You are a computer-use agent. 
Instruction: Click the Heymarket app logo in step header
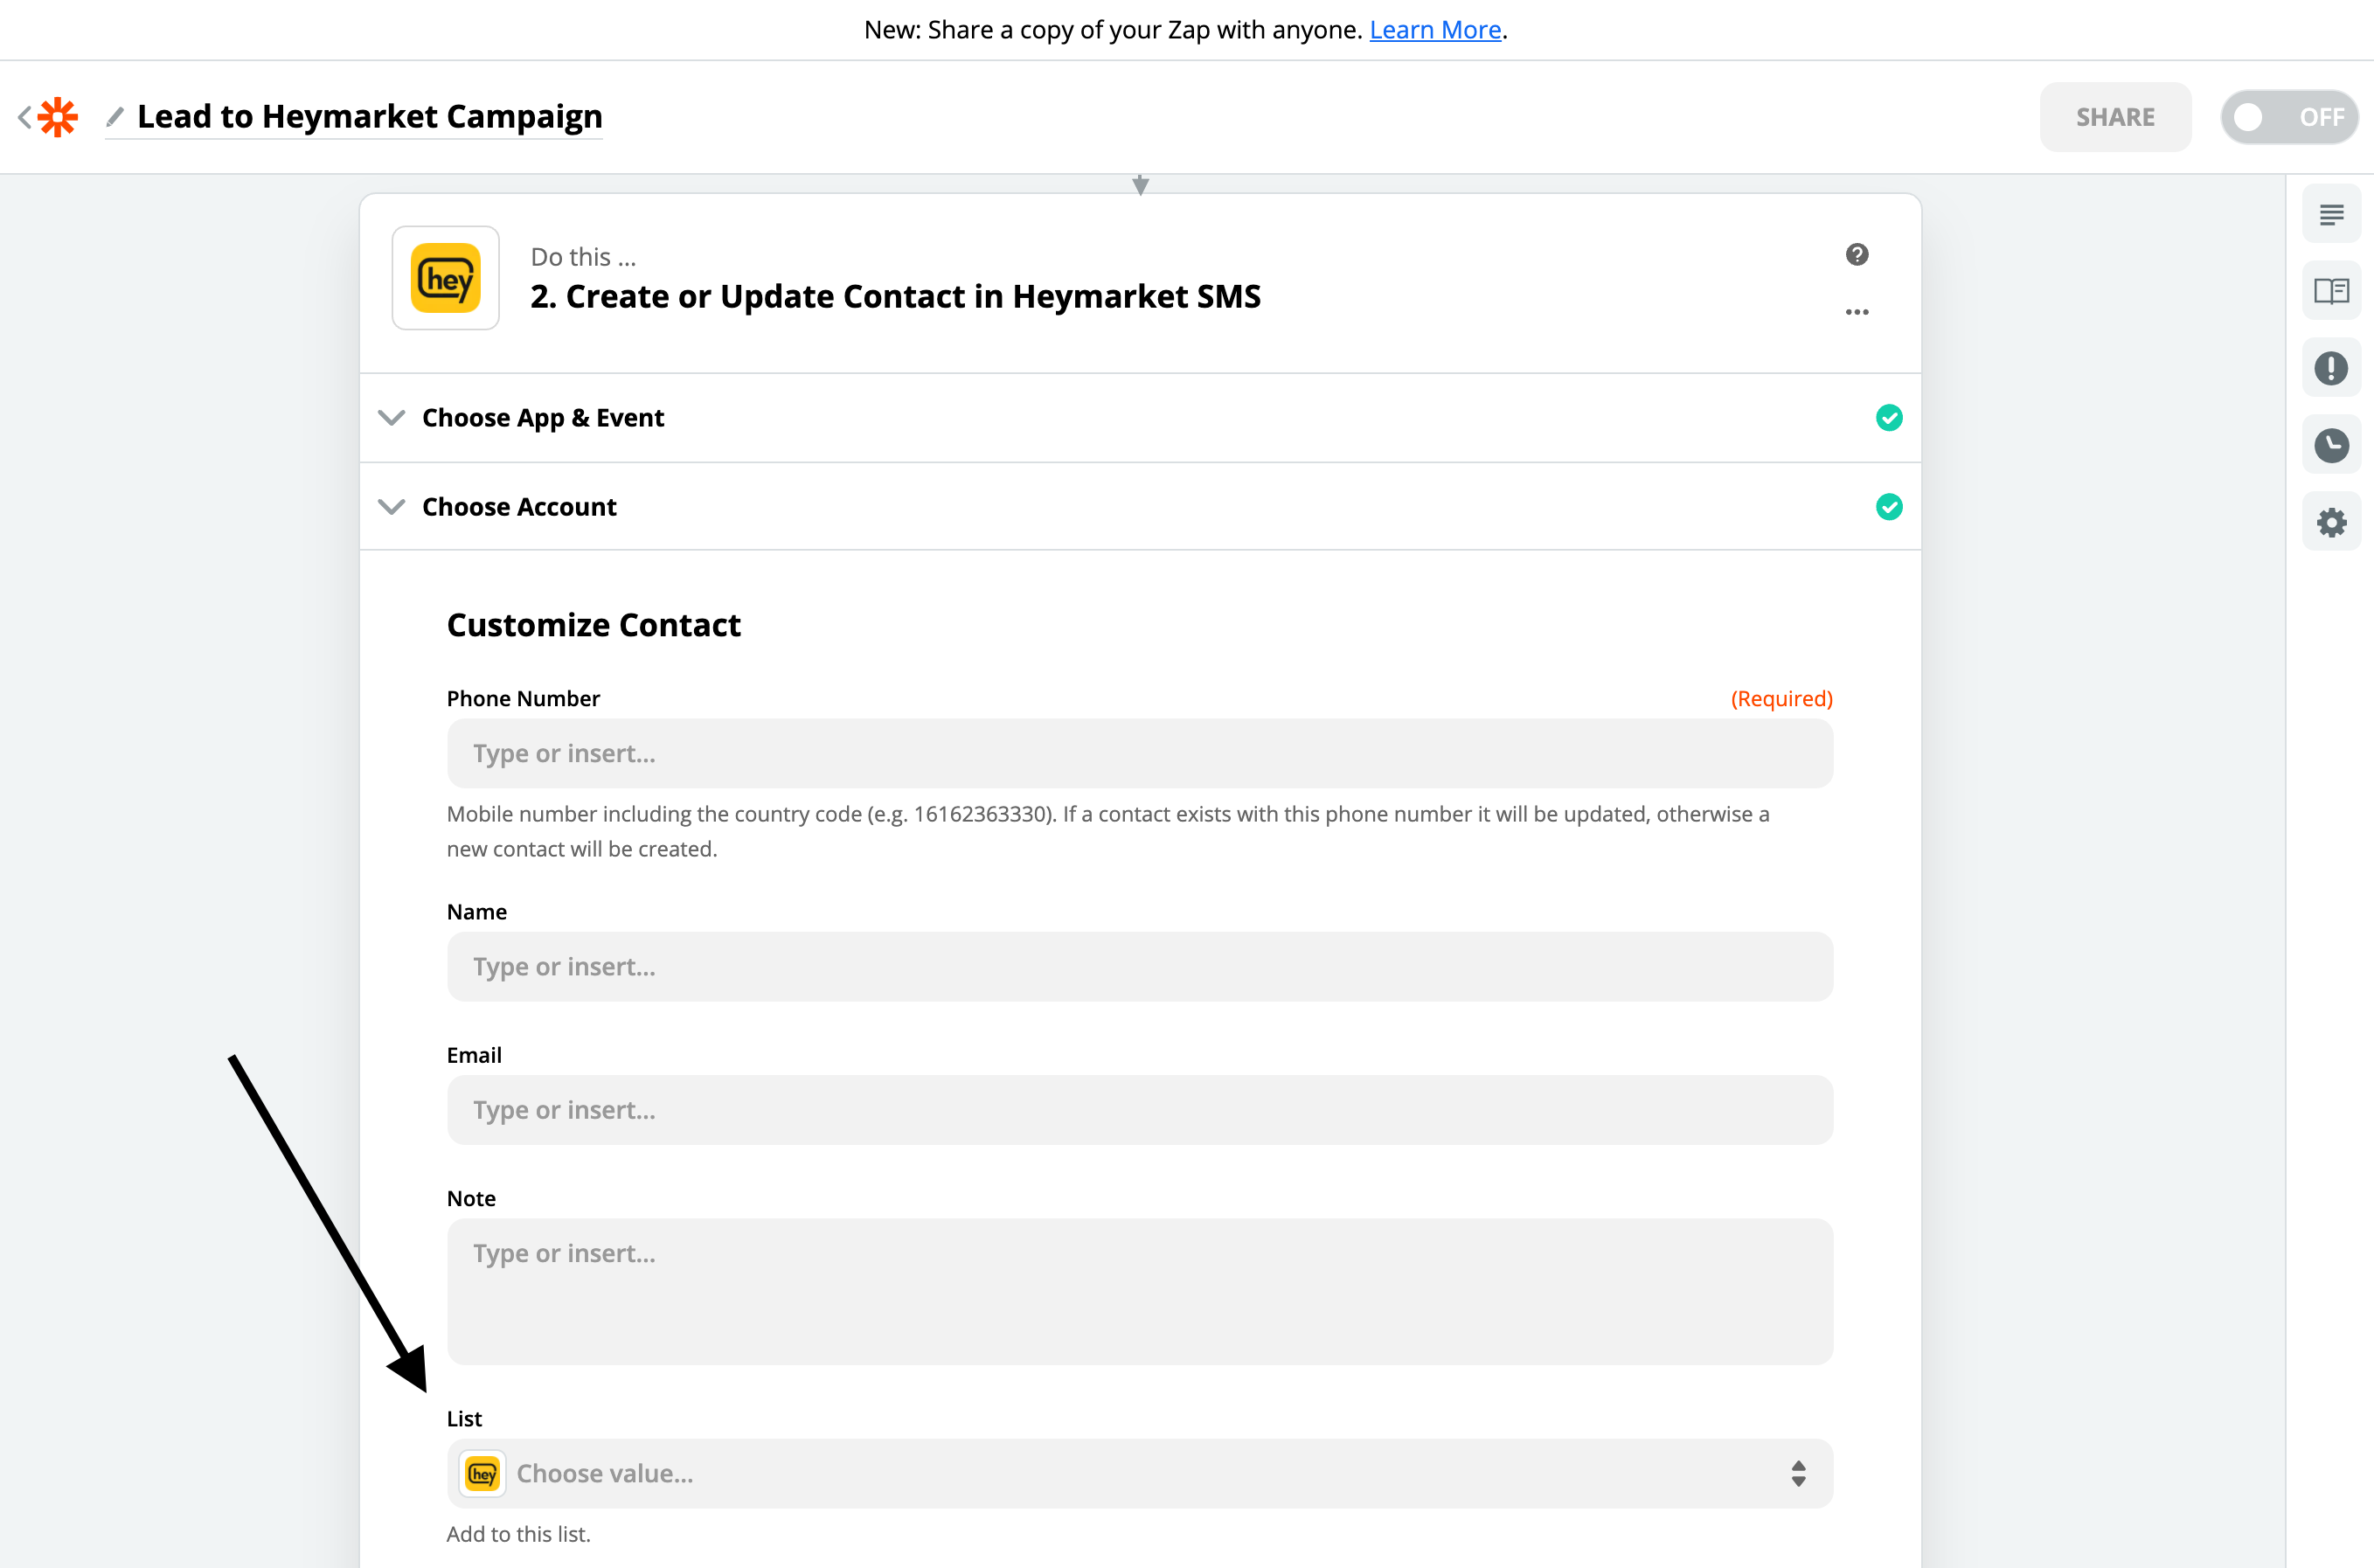pyautogui.click(x=446, y=278)
